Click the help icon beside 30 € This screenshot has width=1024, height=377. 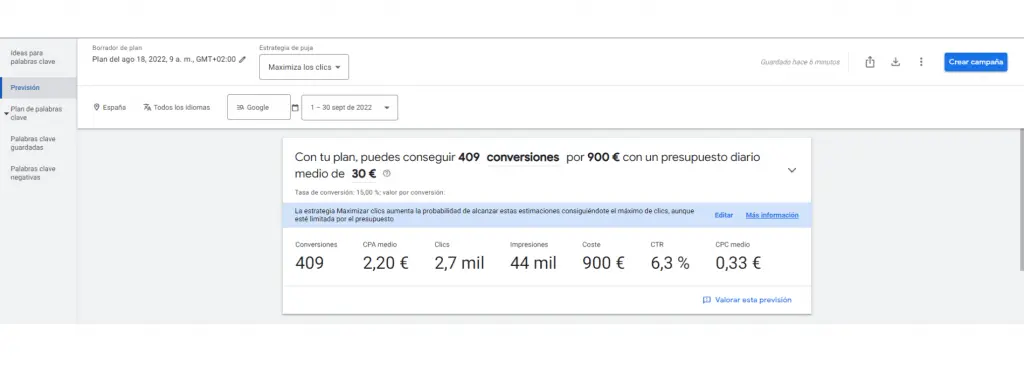387,174
